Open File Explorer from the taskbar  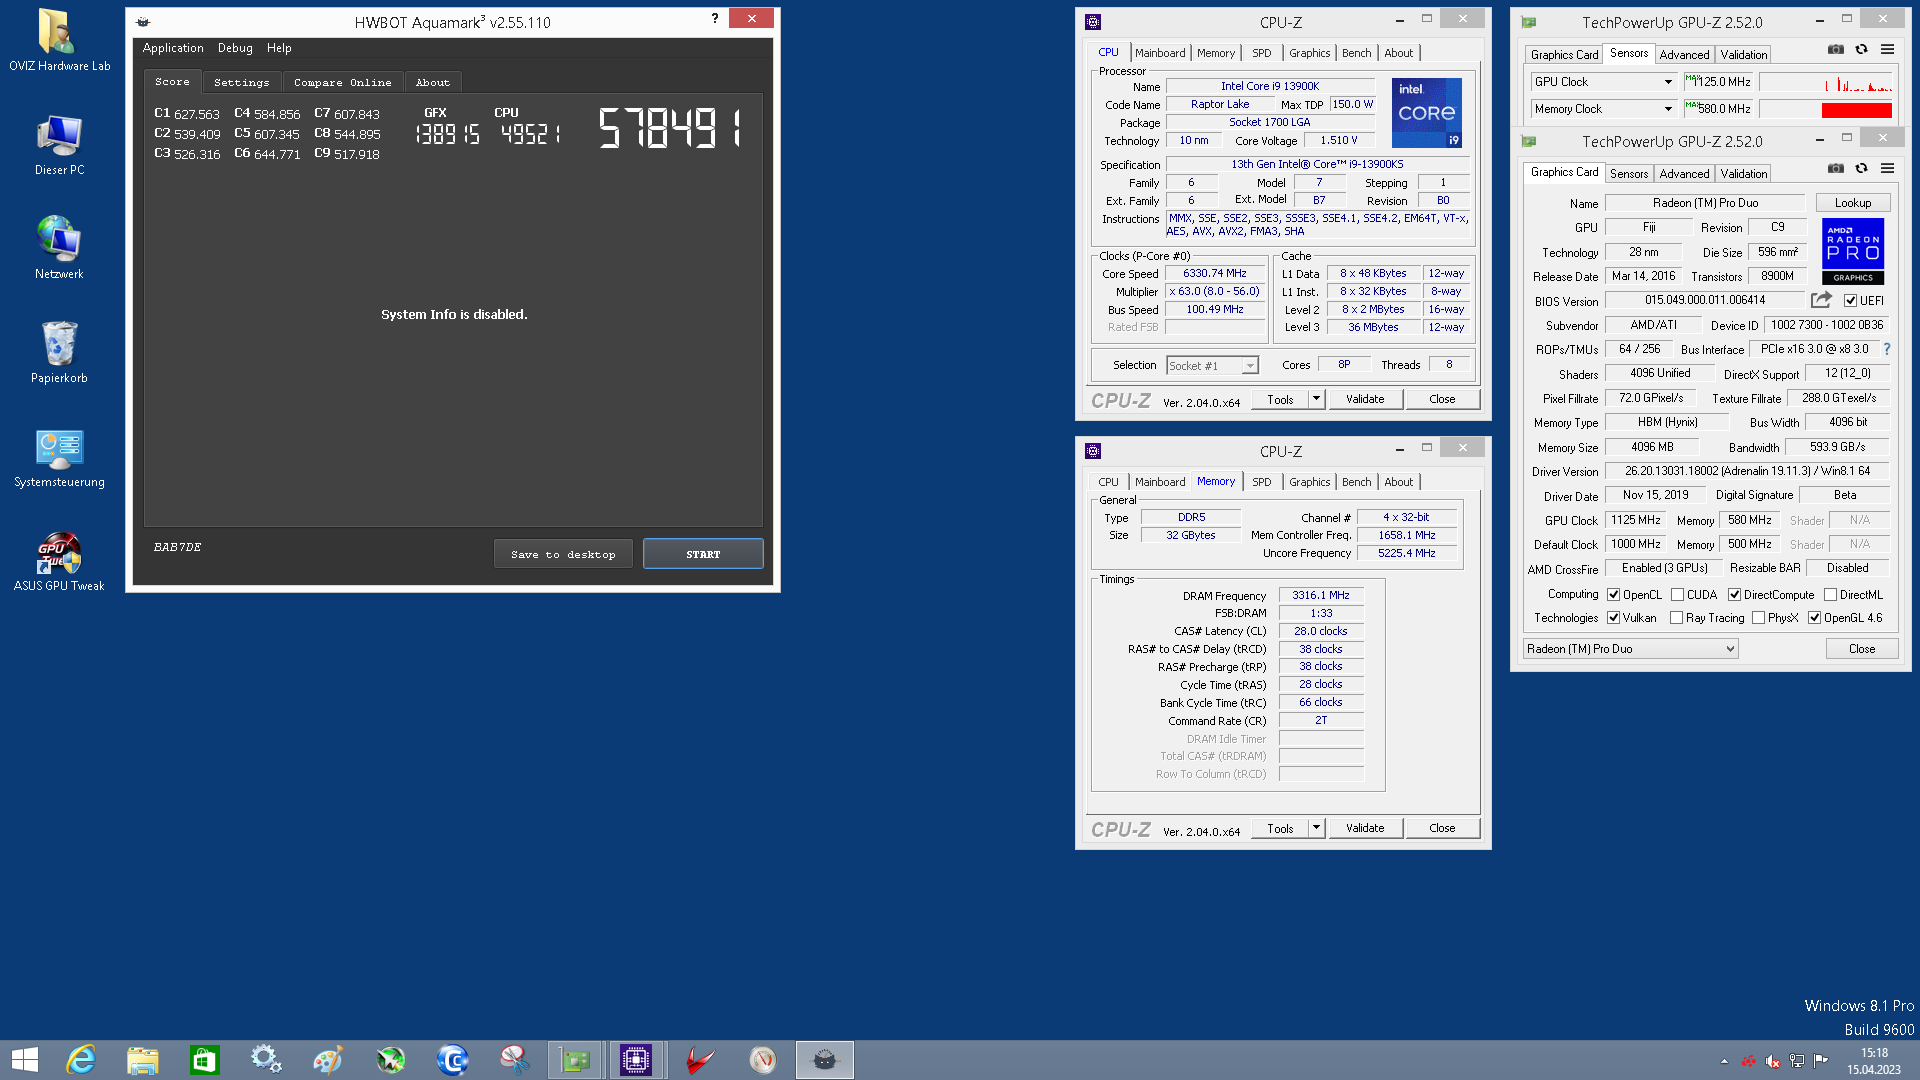(143, 1060)
